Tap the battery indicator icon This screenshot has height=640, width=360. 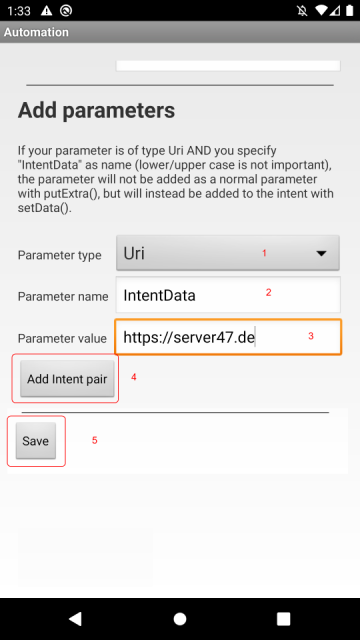pos(349,11)
